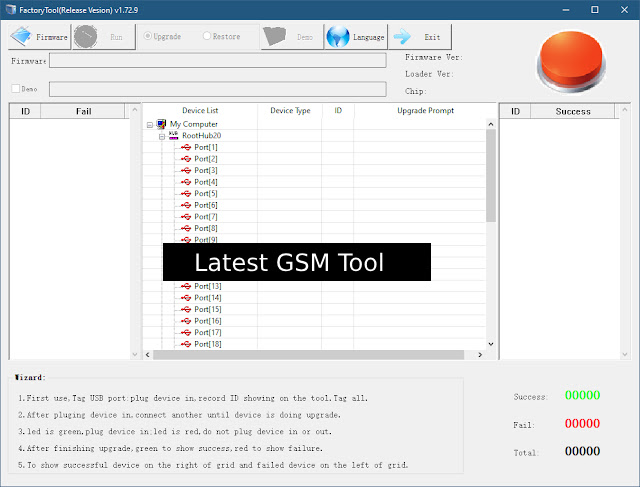Collapse the My Computer tree node
This screenshot has width=640, height=487.
150,125
